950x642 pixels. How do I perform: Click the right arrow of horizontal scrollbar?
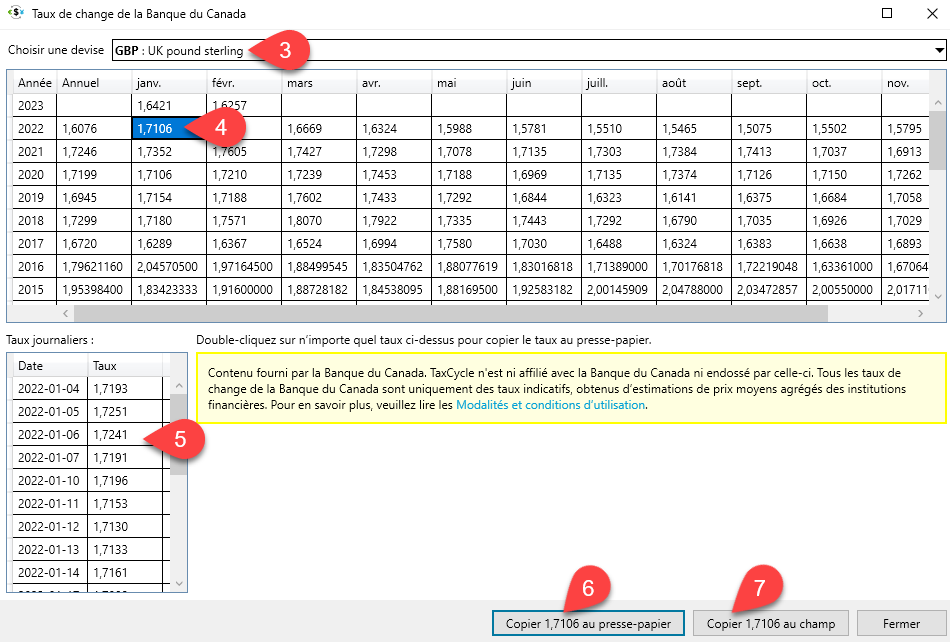point(920,313)
